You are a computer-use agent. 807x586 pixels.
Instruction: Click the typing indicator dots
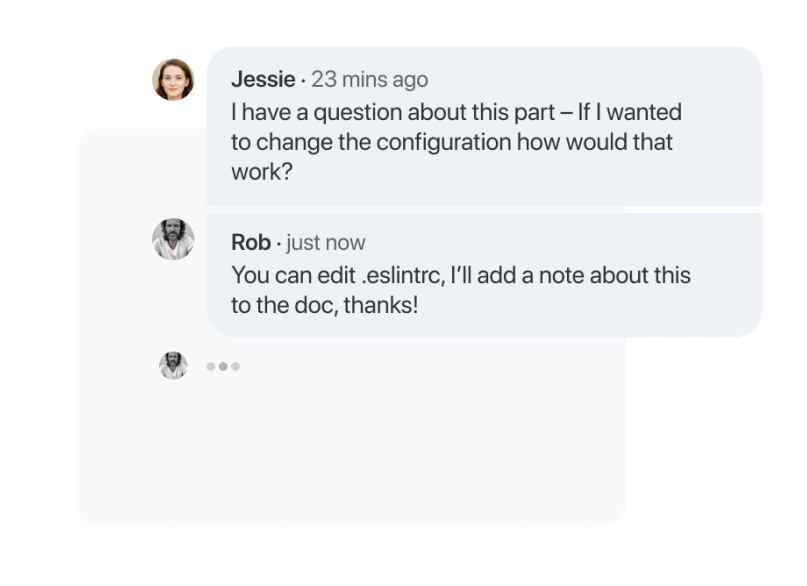click(x=223, y=366)
